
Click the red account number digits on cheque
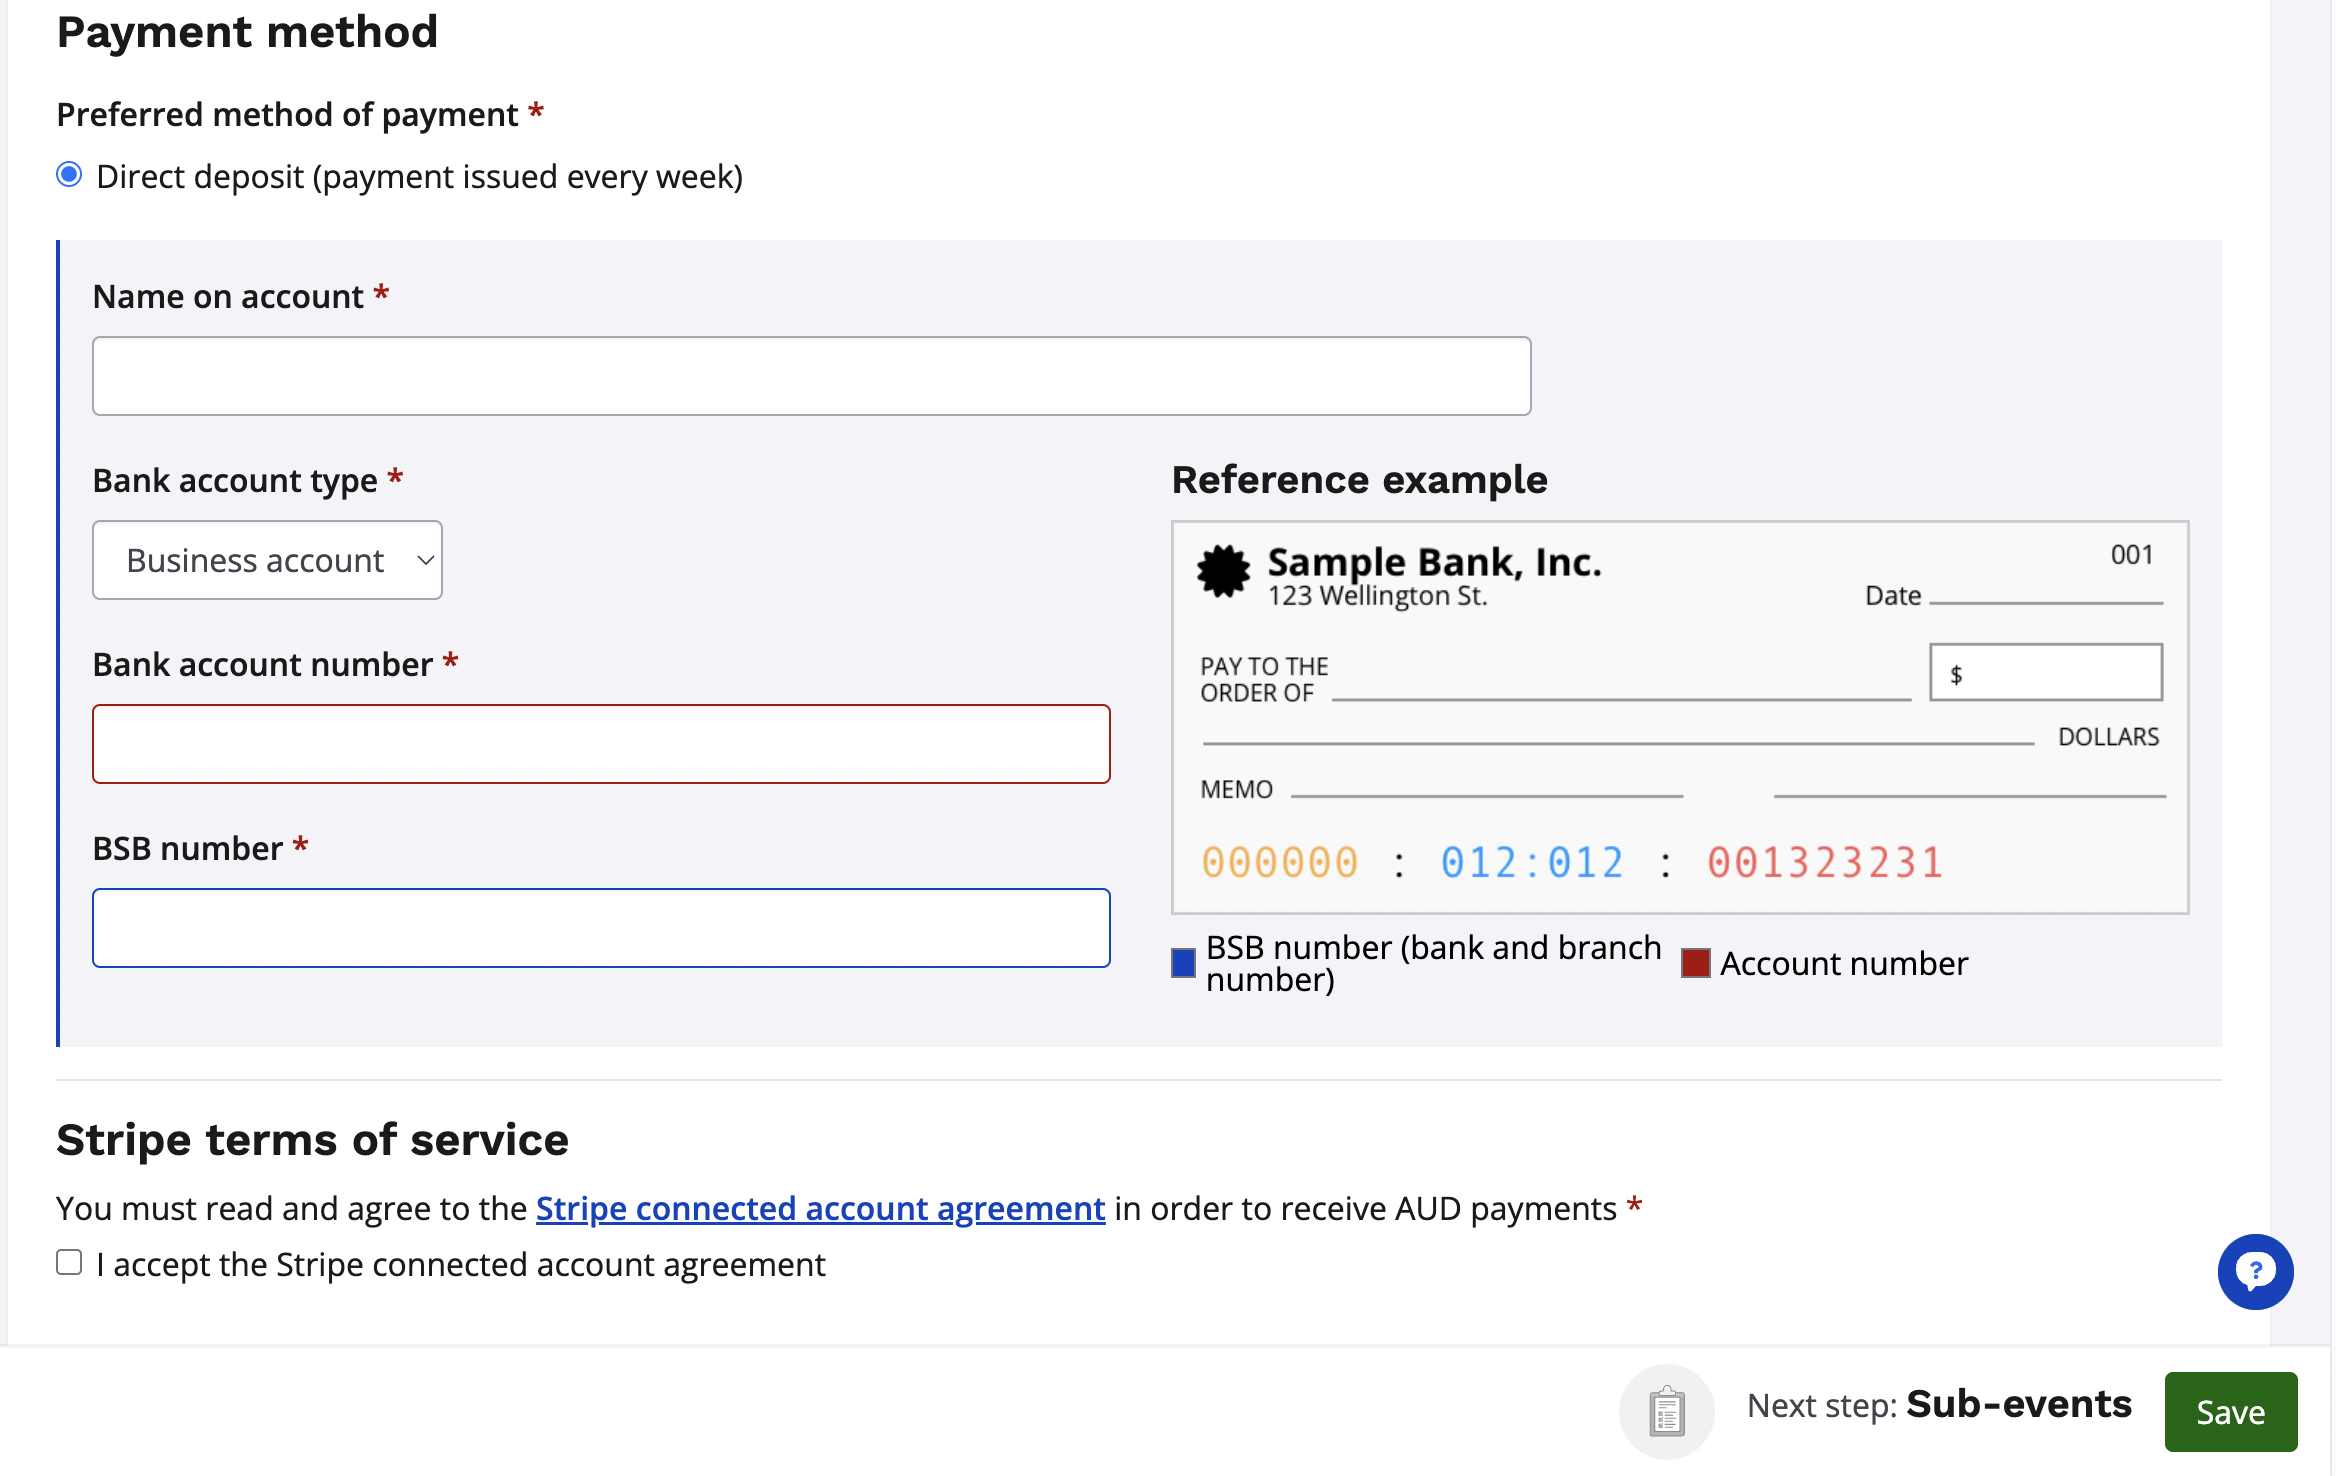tap(1824, 862)
